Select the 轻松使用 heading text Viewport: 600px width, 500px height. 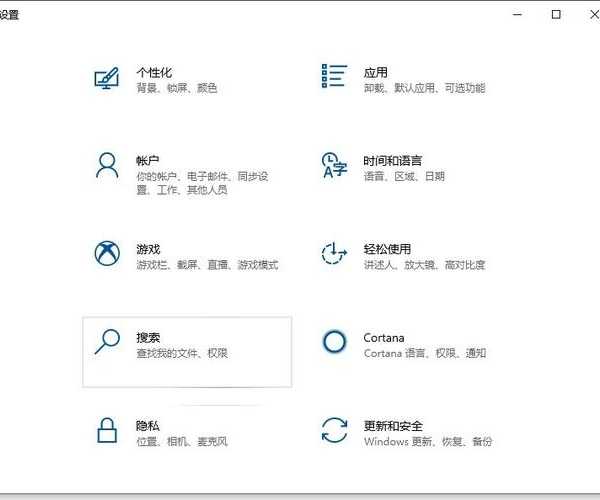[x=387, y=249]
